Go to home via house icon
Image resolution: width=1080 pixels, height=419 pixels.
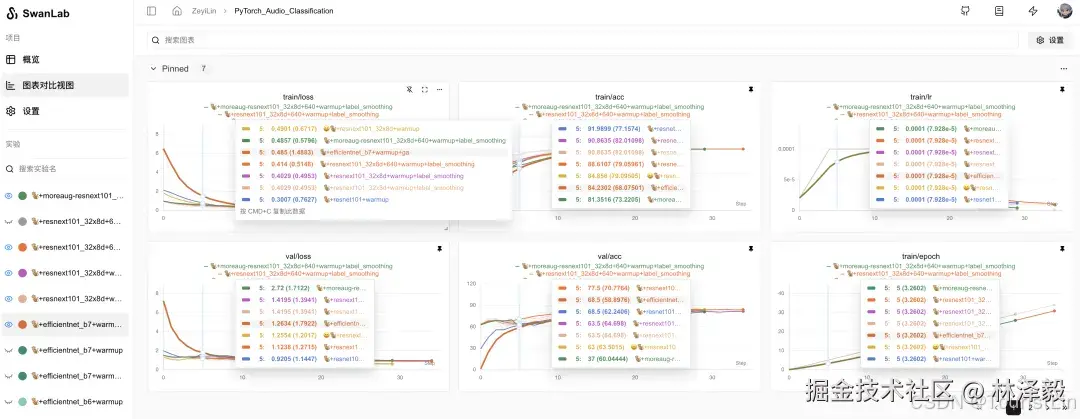177,11
